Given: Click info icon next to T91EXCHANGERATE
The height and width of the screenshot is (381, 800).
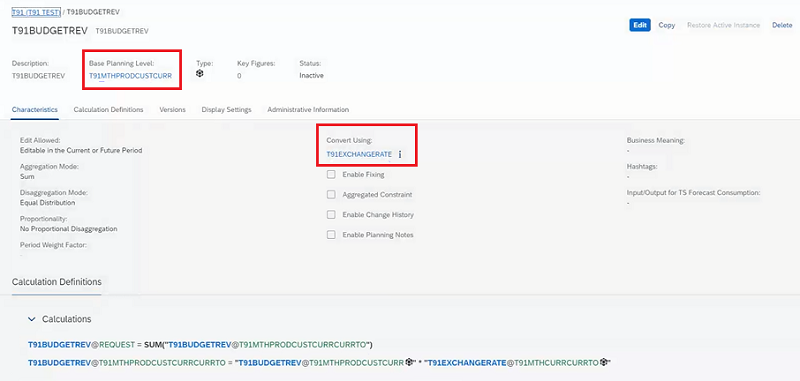Looking at the screenshot, I should (399, 154).
